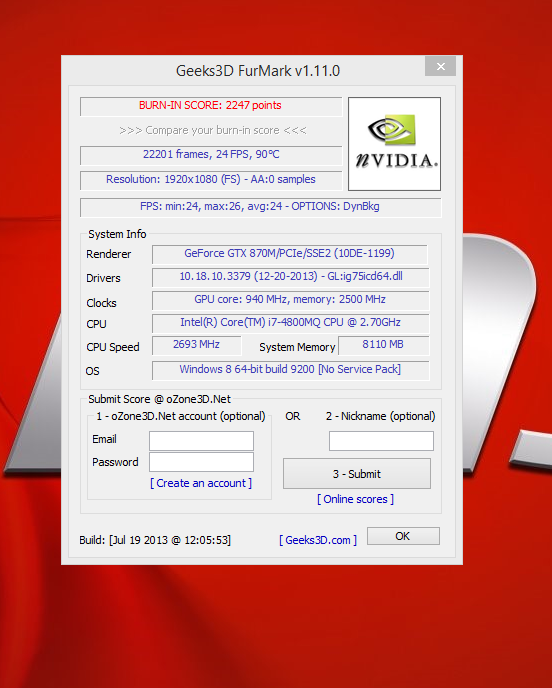This screenshot has width=552, height=688.
Task: Focus the Nickname input field
Action: click(381, 441)
